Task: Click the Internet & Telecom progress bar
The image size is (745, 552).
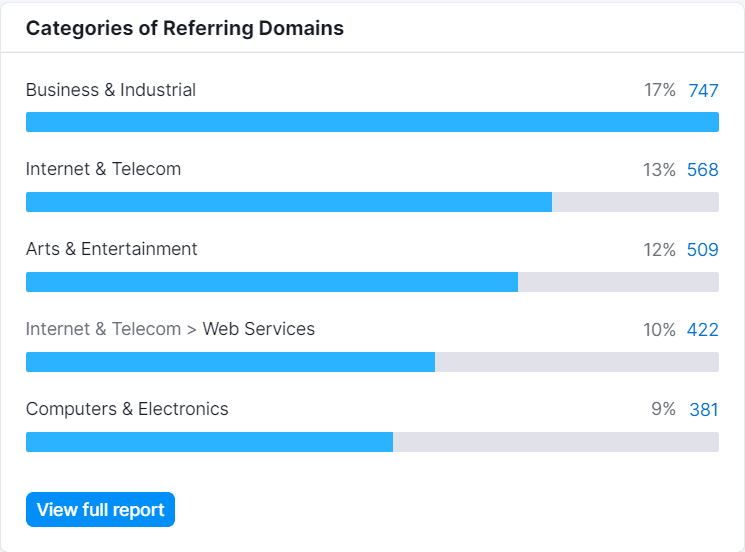Action: (372, 202)
